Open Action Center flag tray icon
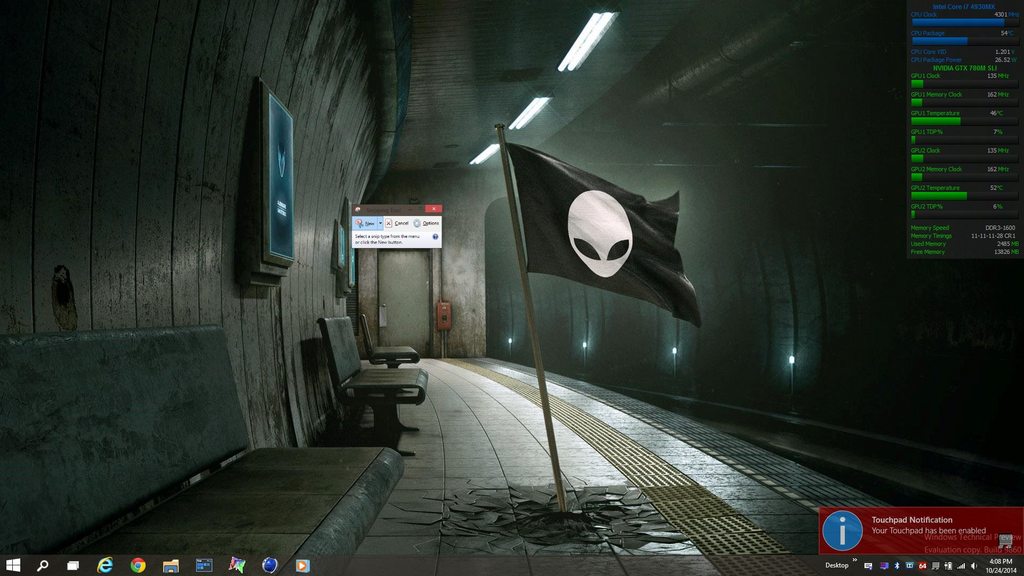Image resolution: width=1024 pixels, height=576 pixels. 935,566
